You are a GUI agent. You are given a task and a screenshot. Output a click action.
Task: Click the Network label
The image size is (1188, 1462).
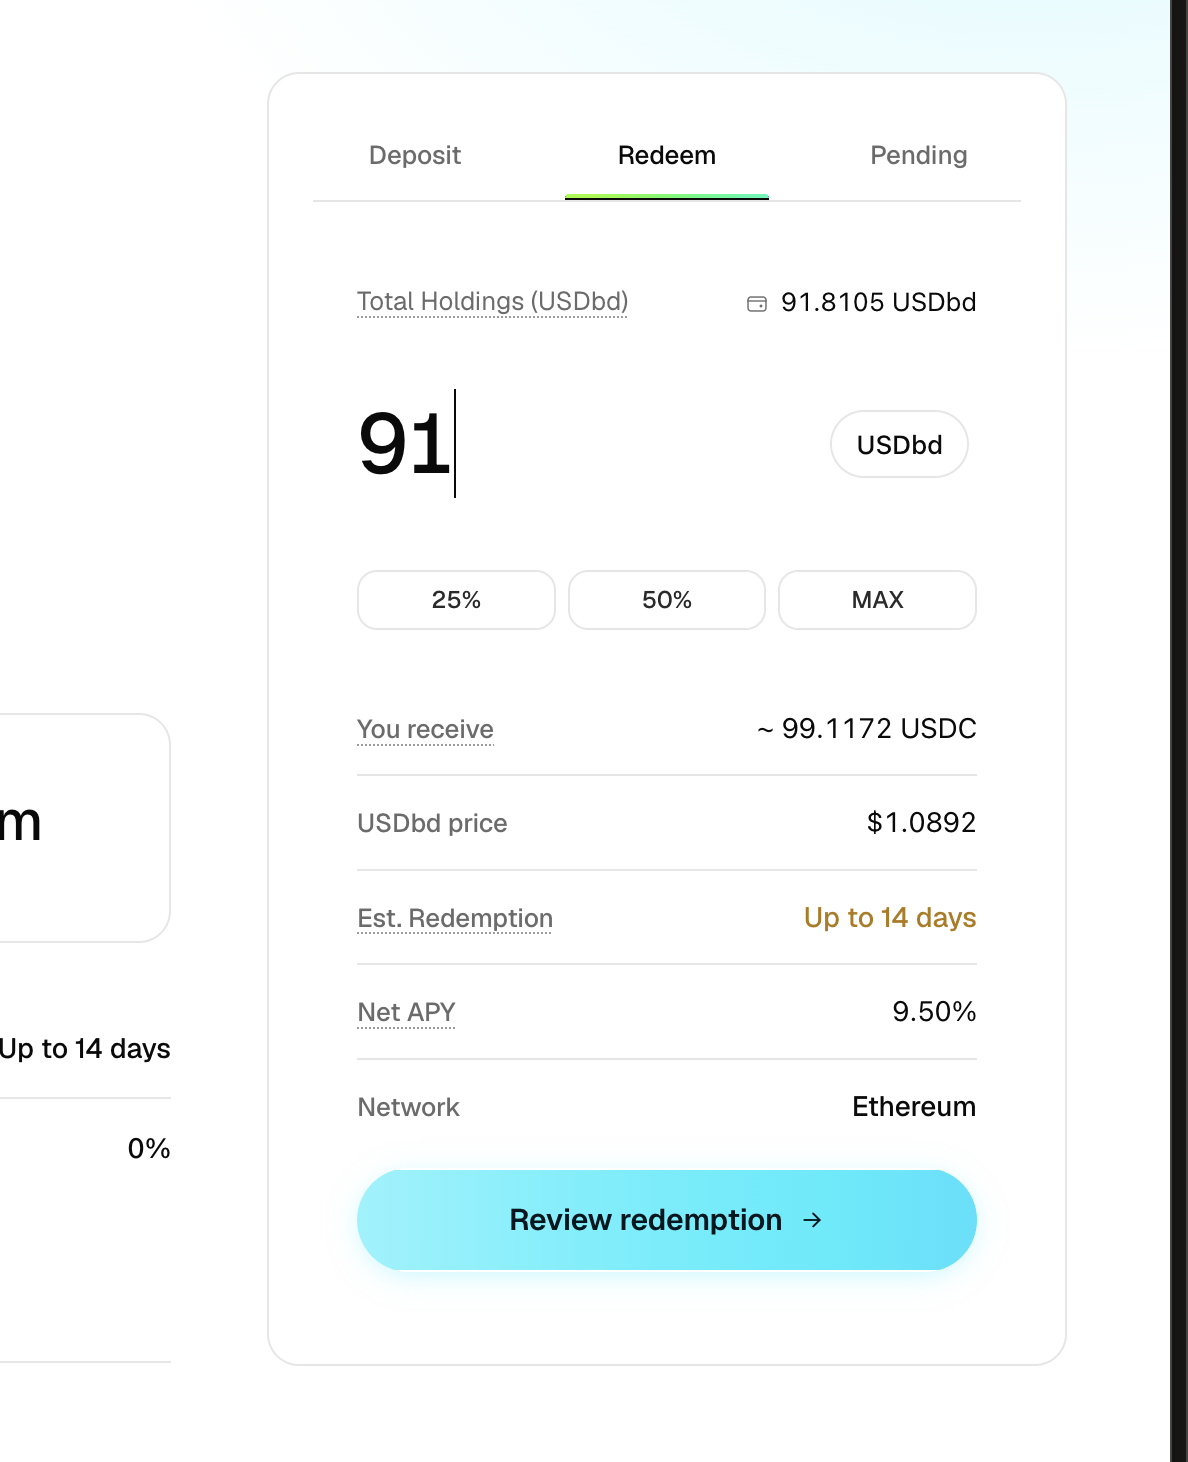click(409, 1107)
